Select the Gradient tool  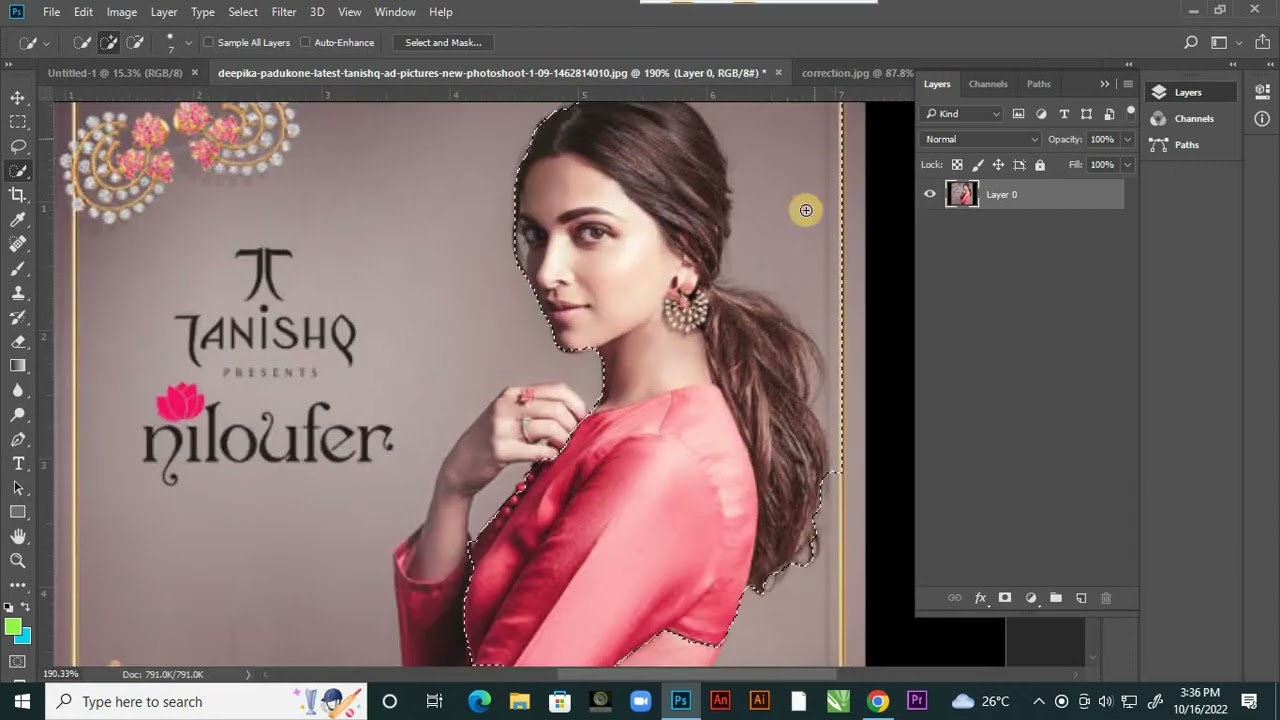(x=18, y=366)
